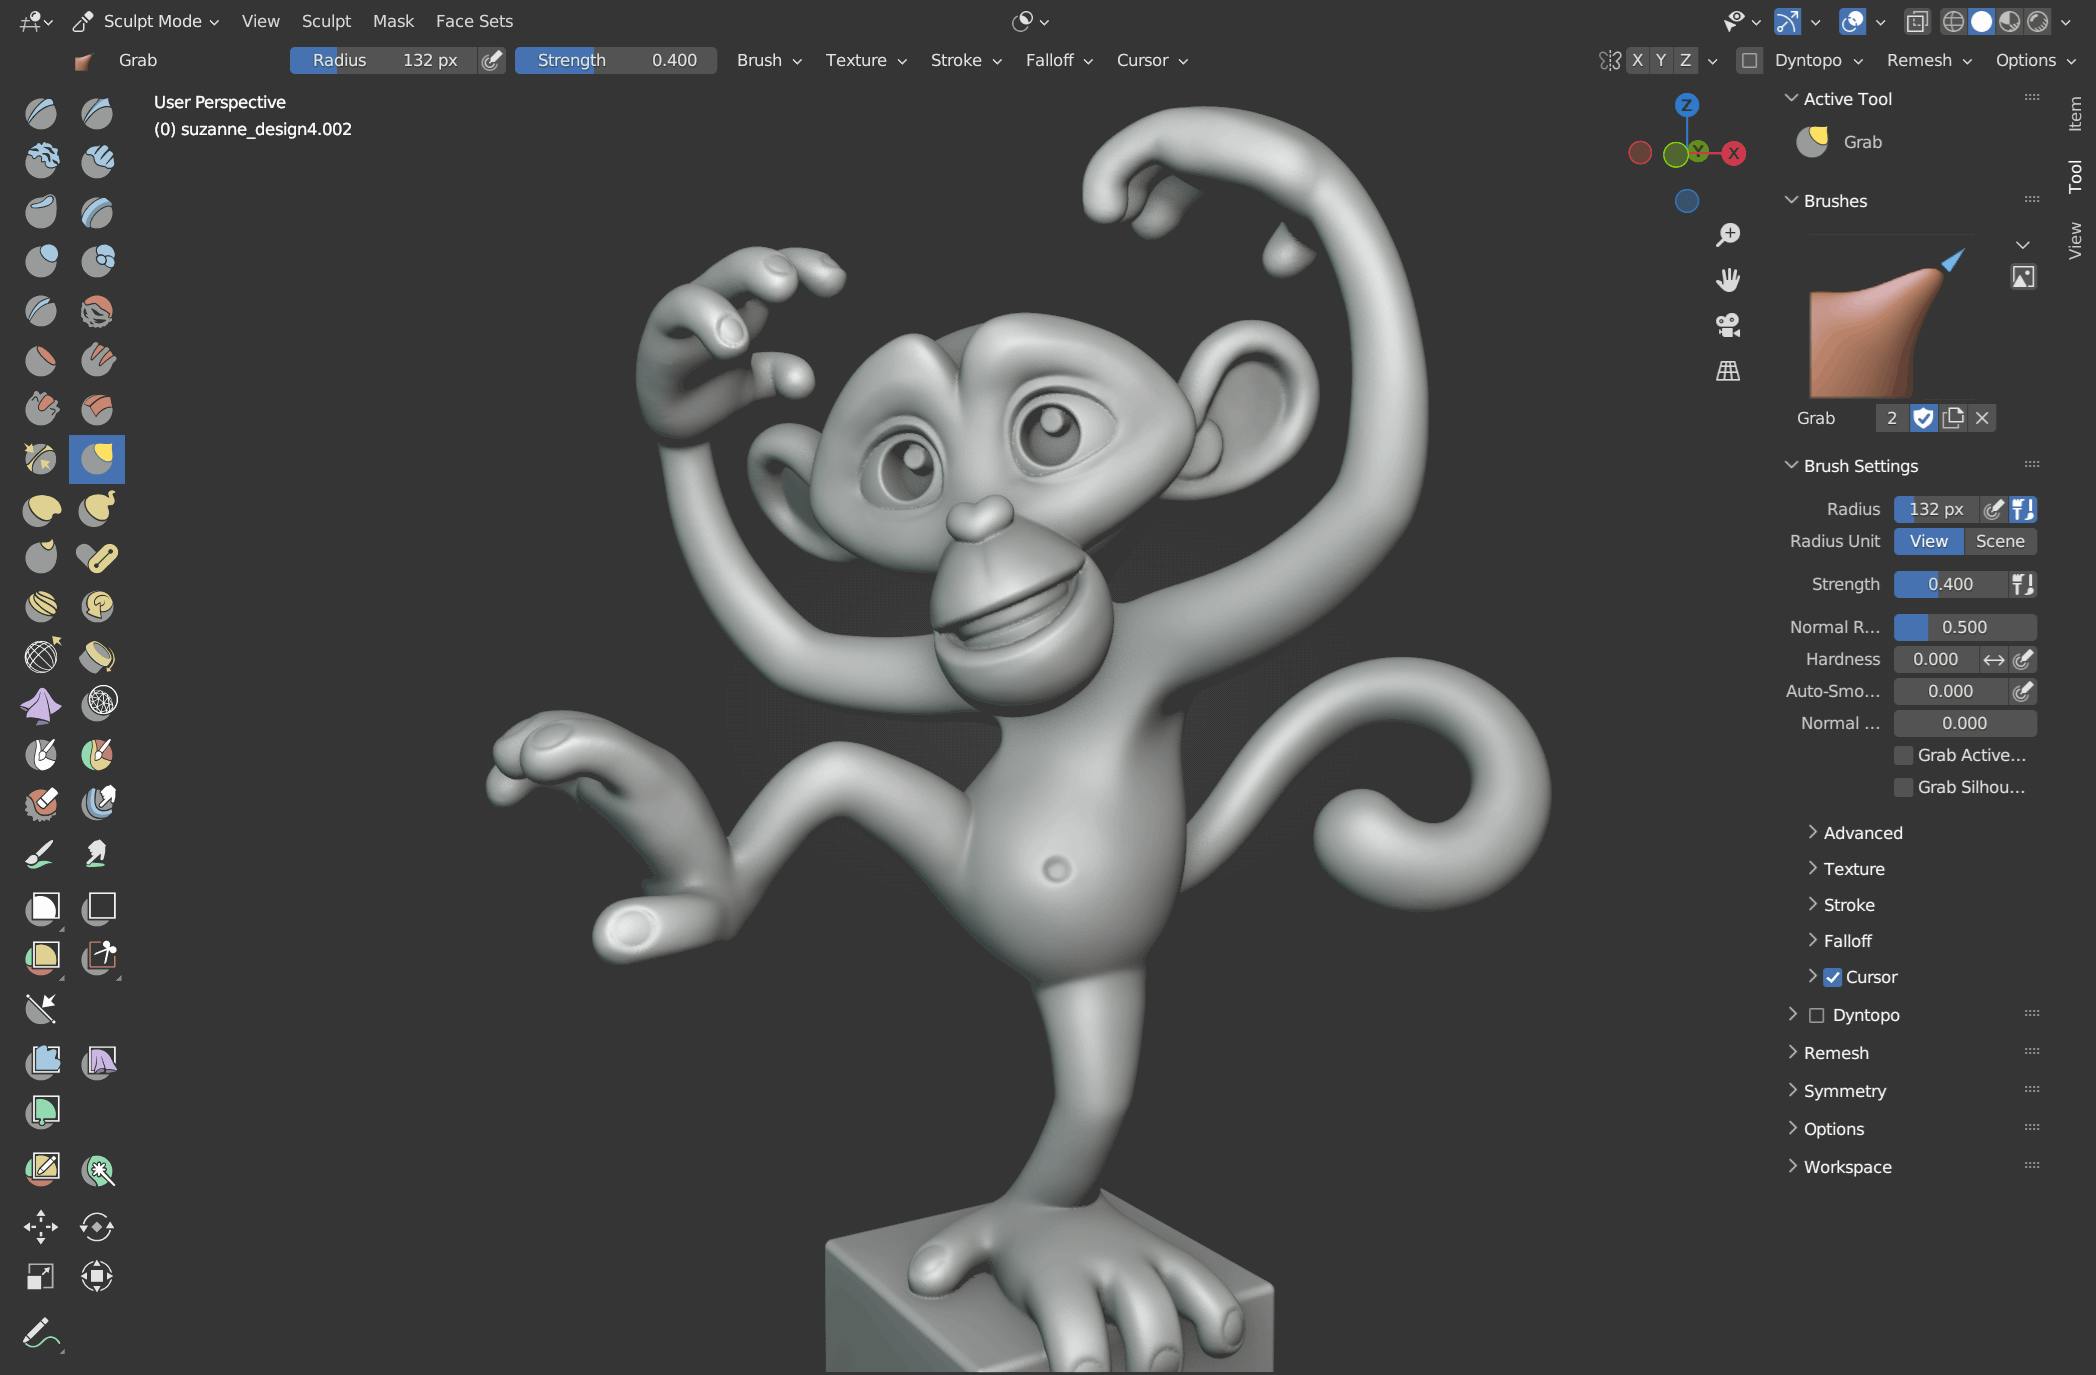Click the zoom magnifier viewport icon
Viewport: 2096px width, 1375px height.
(1728, 234)
